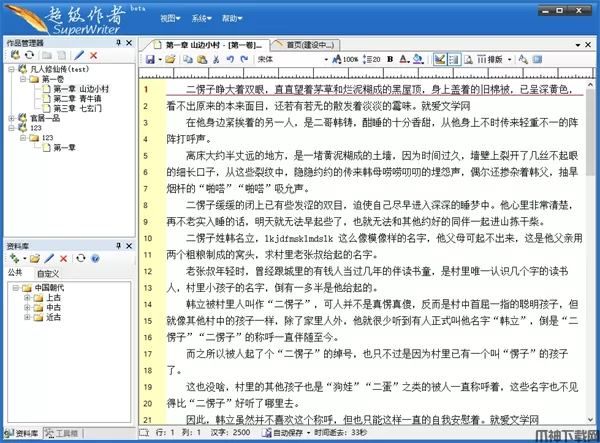Click the print preview magnifier icon

[468, 59]
